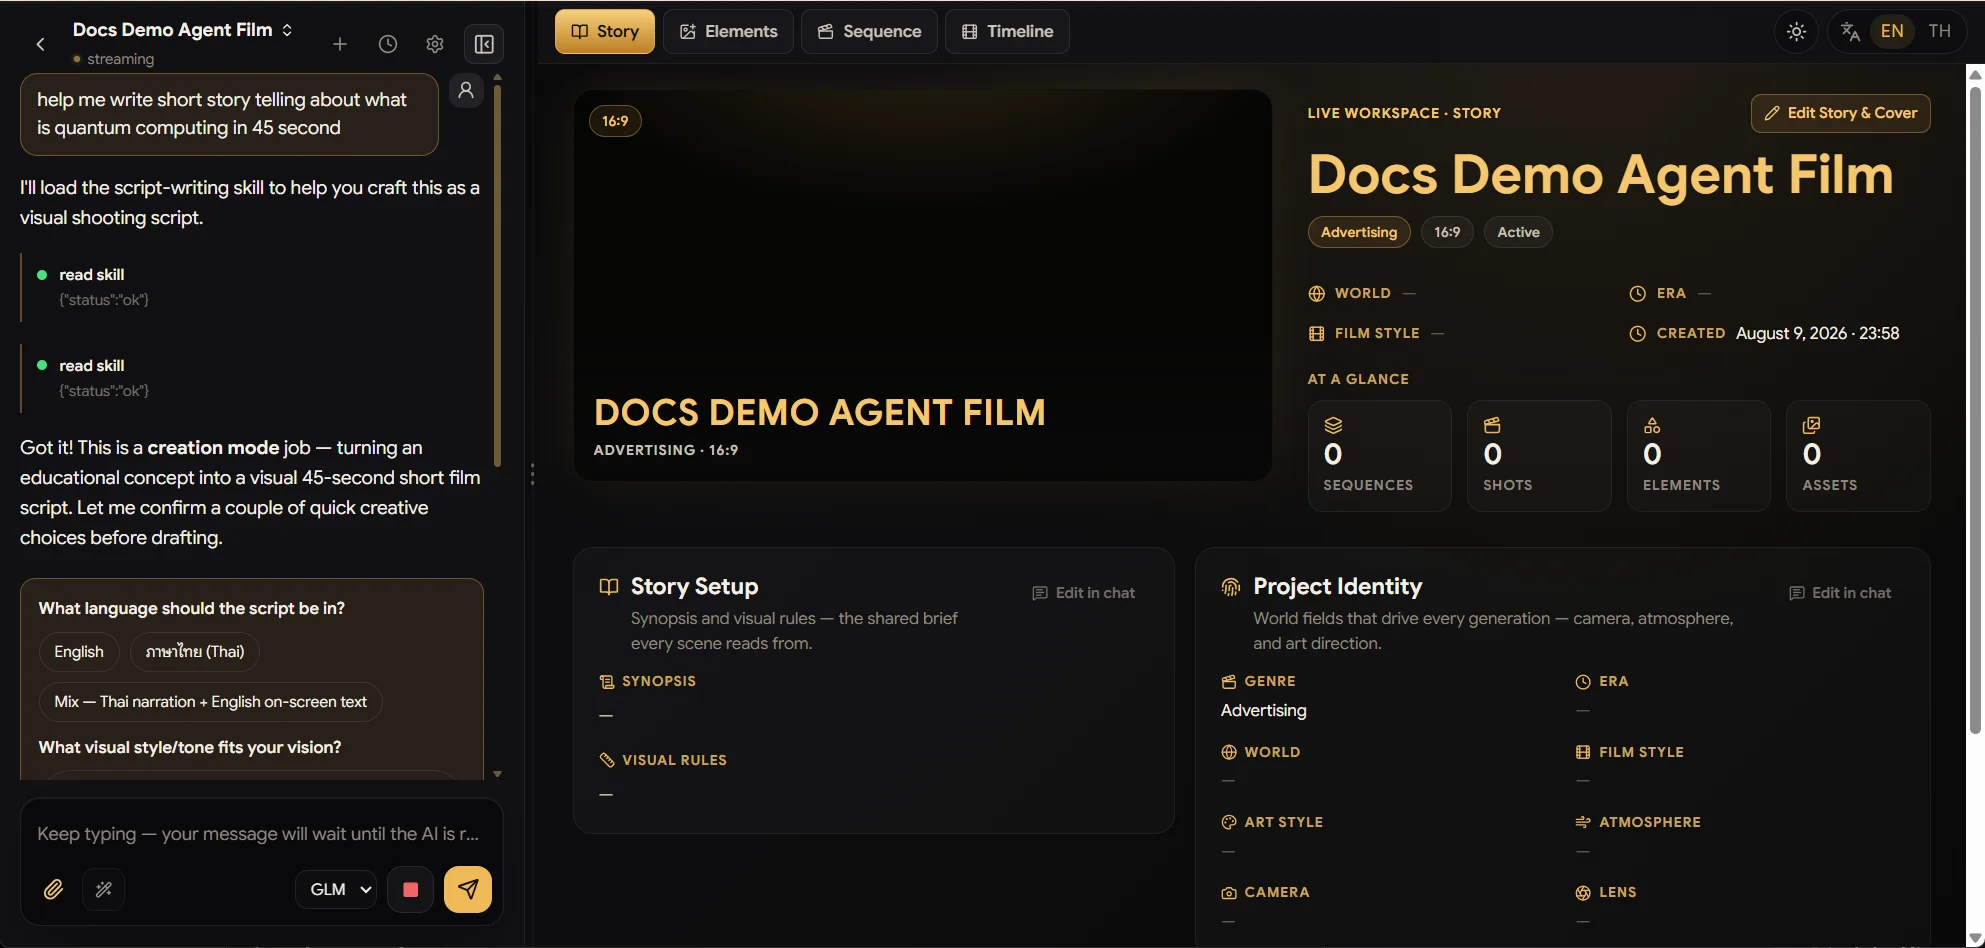
Task: Start a new chat with the plus icon
Action: click(340, 44)
